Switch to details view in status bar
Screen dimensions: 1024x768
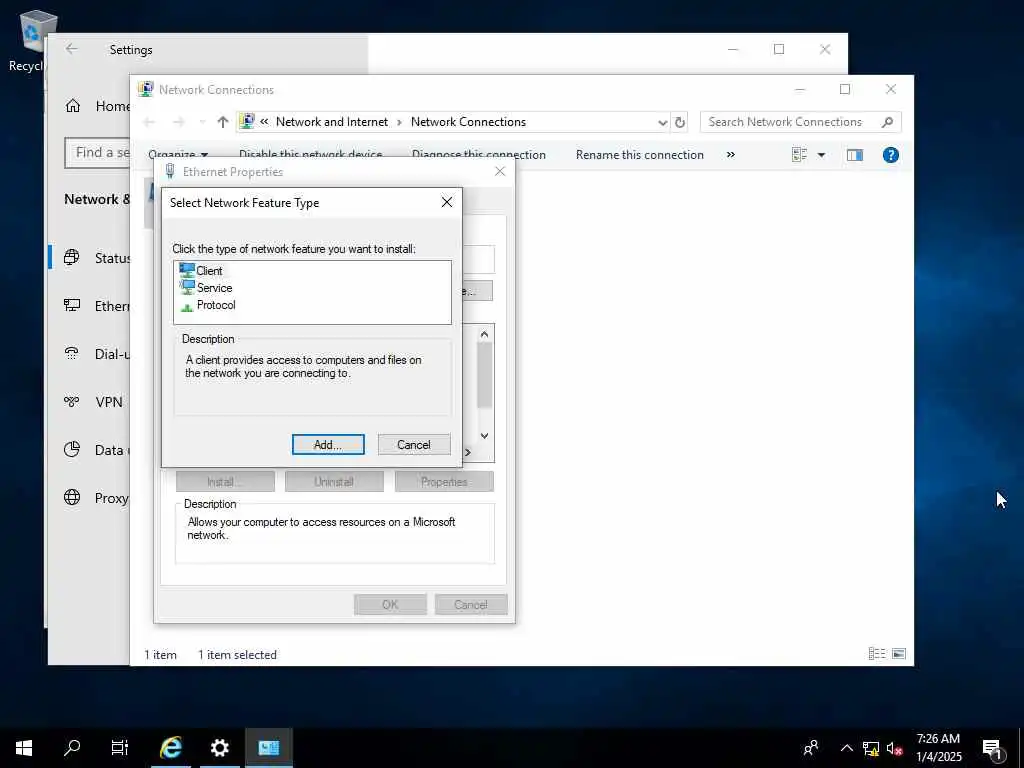tap(877, 654)
